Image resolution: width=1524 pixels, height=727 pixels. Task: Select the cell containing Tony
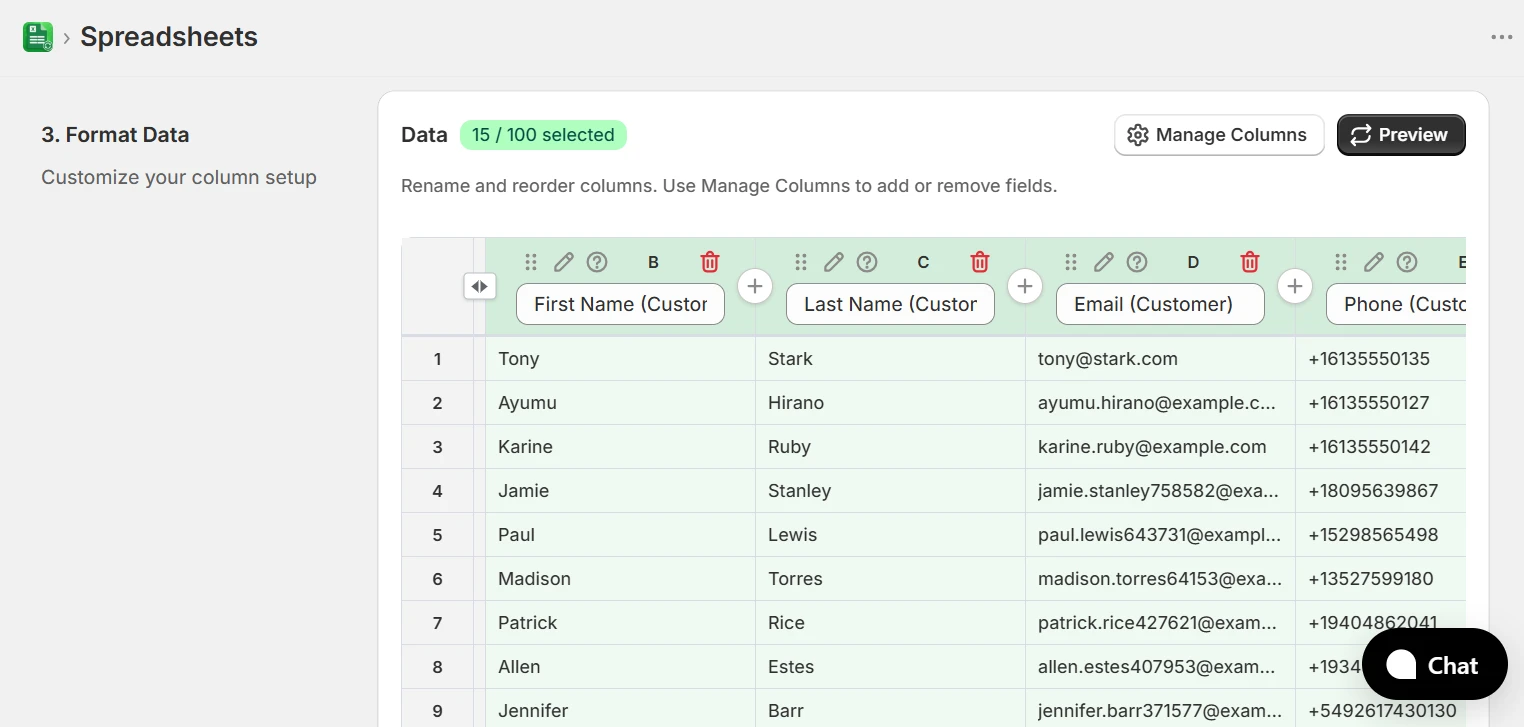click(x=620, y=359)
